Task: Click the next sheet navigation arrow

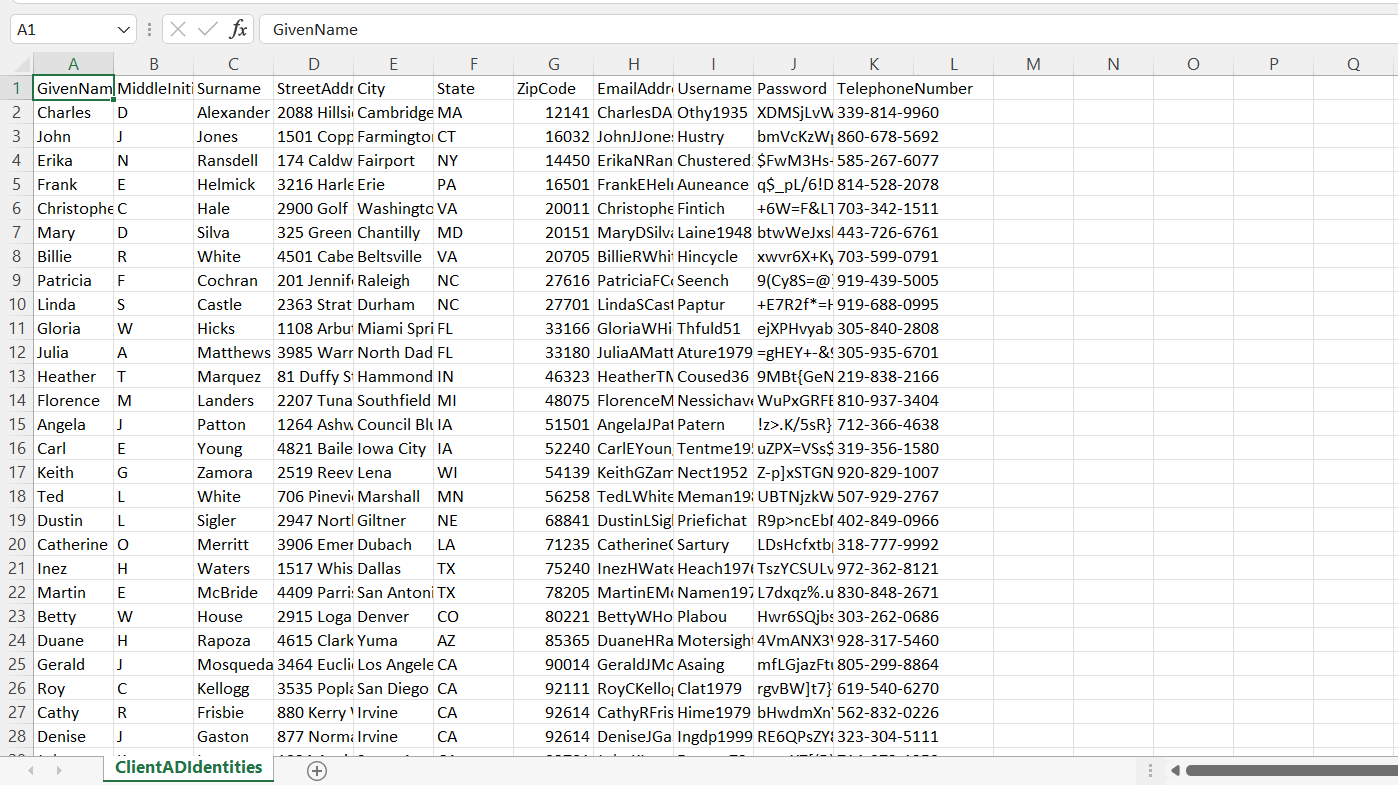Action: (58, 770)
